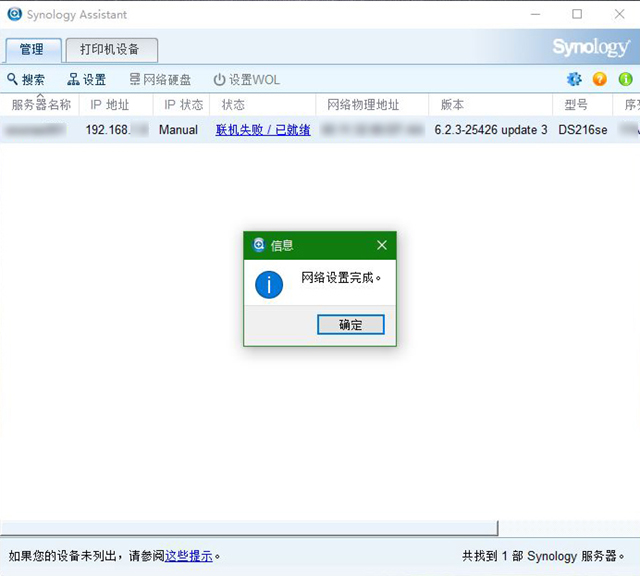Switch to the 管理 tab
The image size is (640, 576).
(33, 50)
